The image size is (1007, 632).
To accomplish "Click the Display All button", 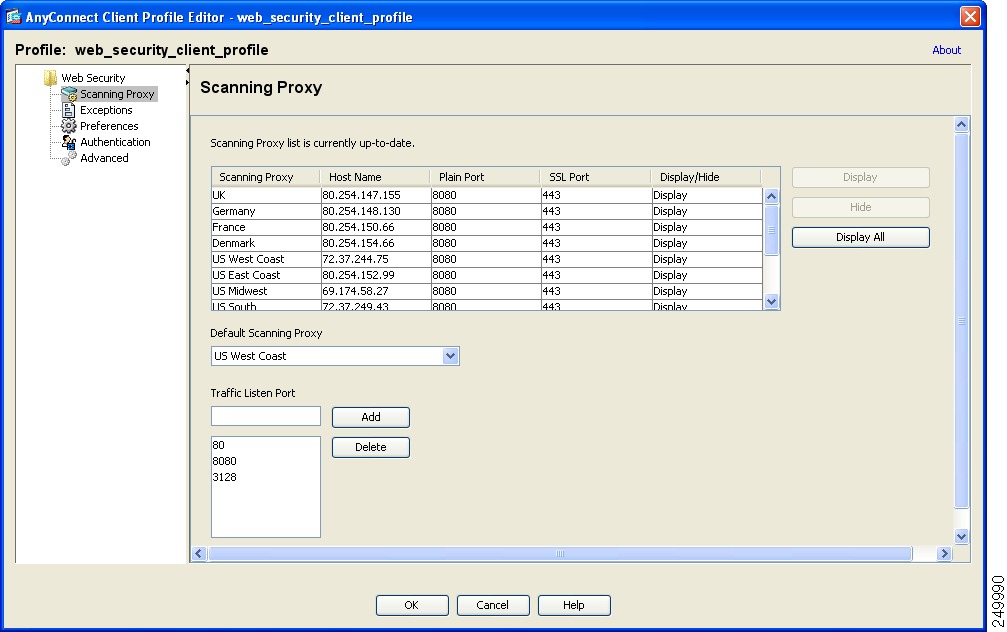I will (x=861, y=238).
